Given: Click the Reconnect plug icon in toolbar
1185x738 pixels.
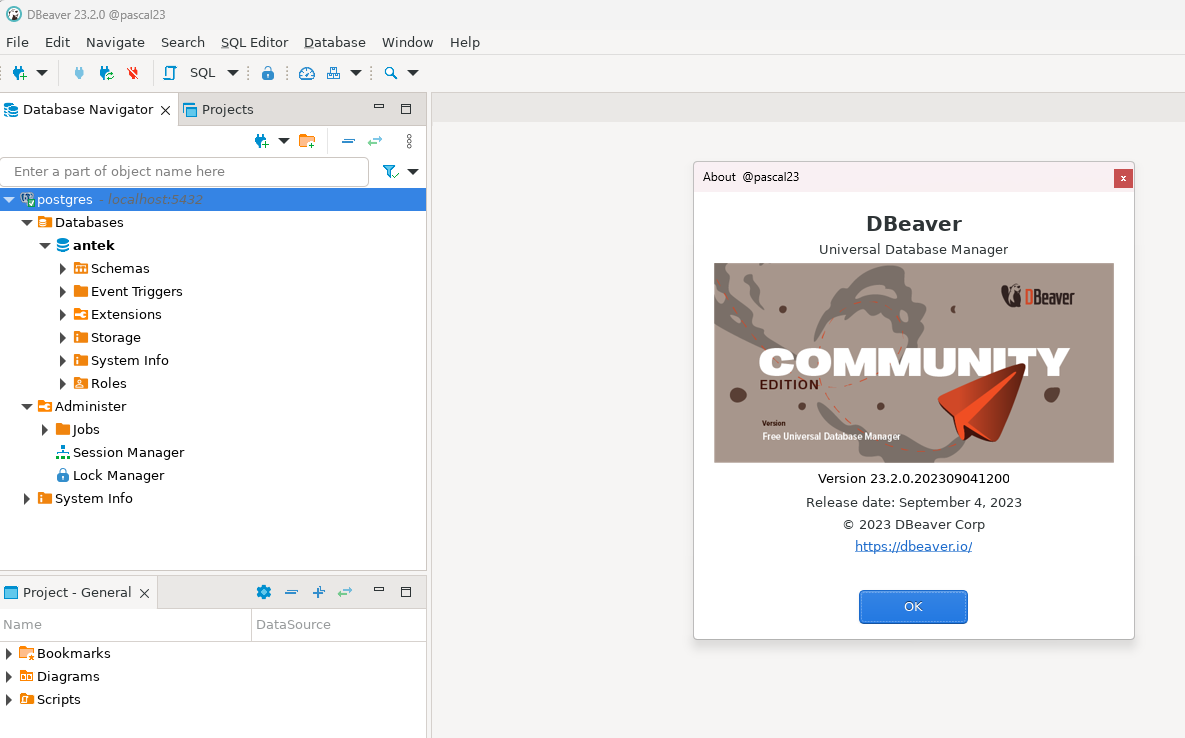Looking at the screenshot, I should pos(106,73).
